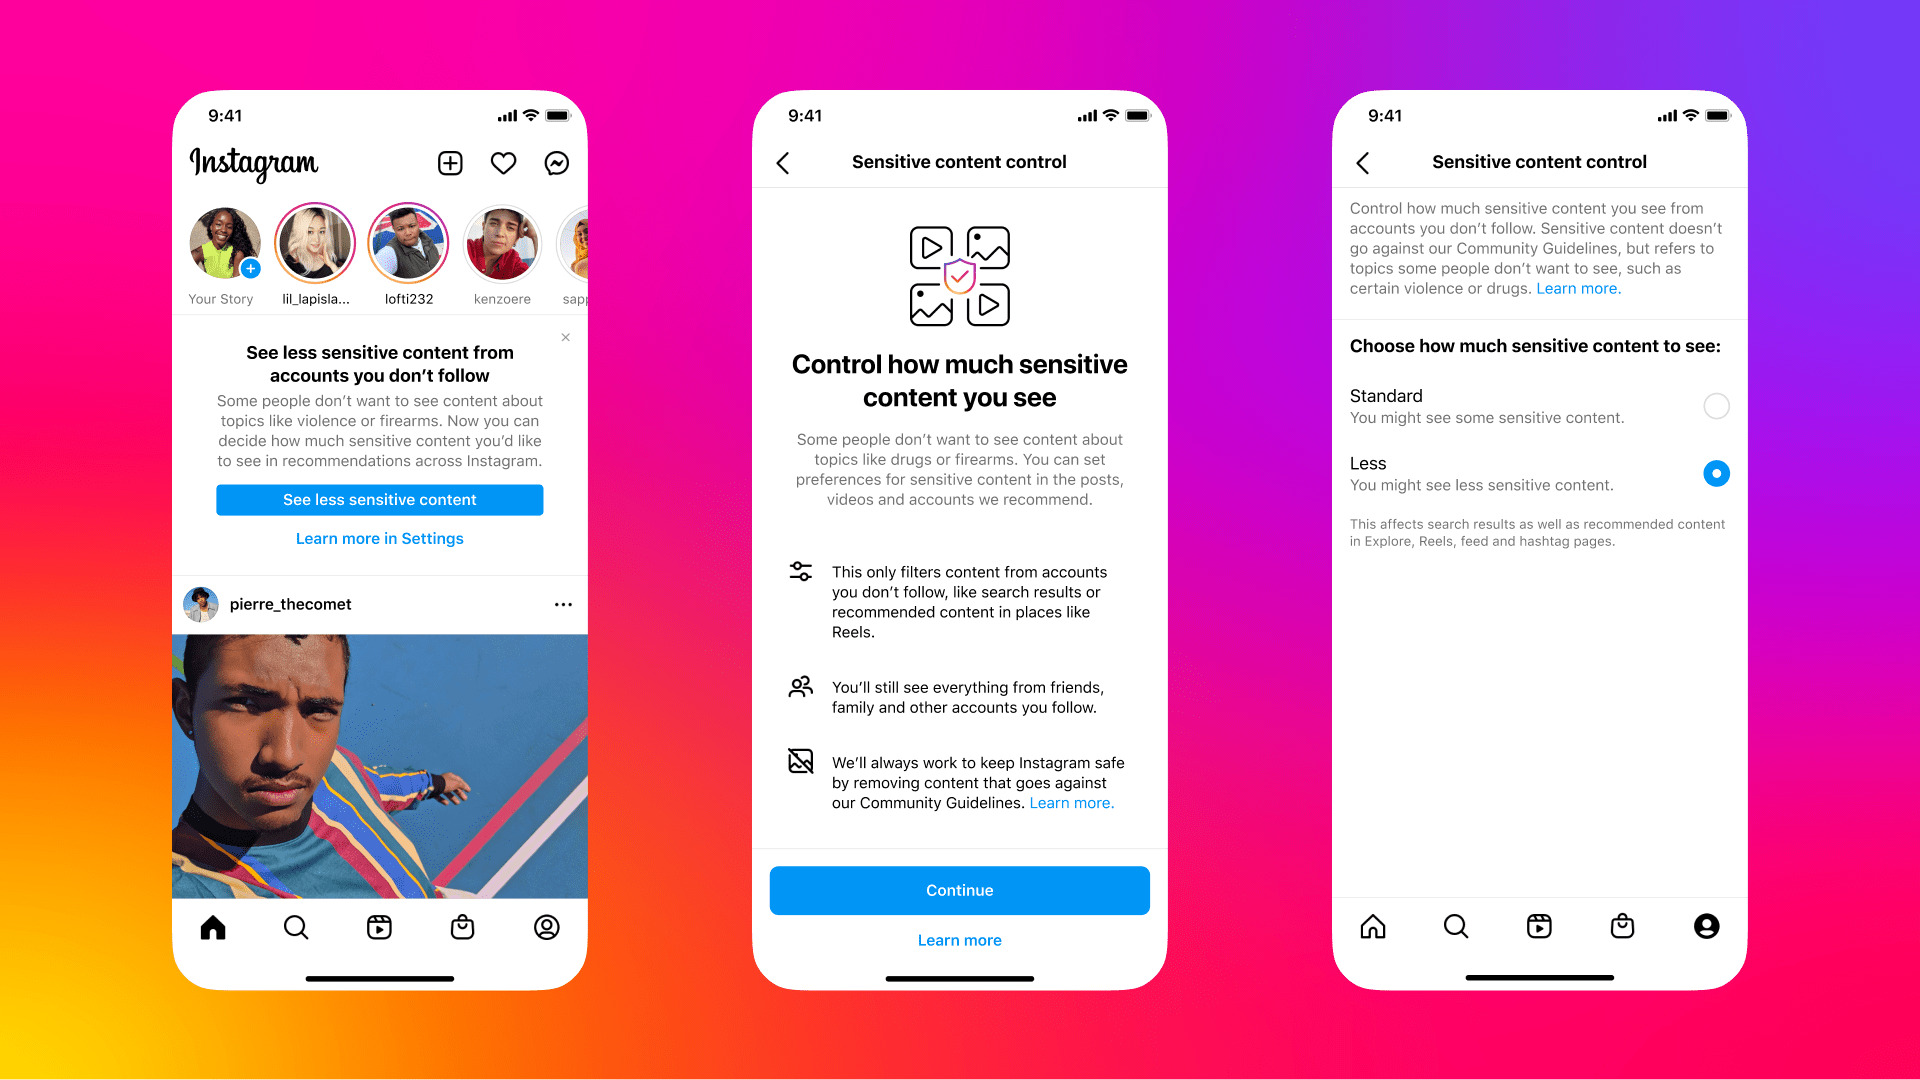Tap back arrow on sensitive content screen
The width and height of the screenshot is (1920, 1080).
coord(785,161)
